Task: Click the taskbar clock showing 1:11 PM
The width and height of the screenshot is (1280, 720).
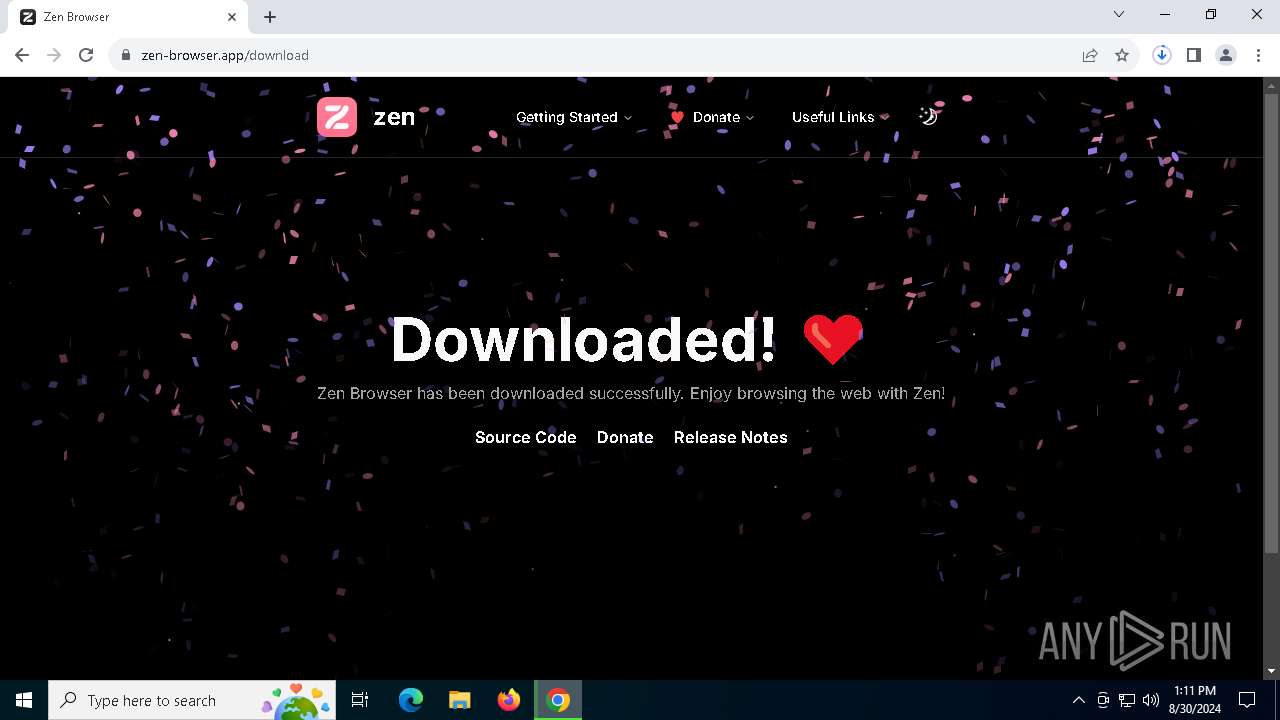Action: click(x=1195, y=700)
